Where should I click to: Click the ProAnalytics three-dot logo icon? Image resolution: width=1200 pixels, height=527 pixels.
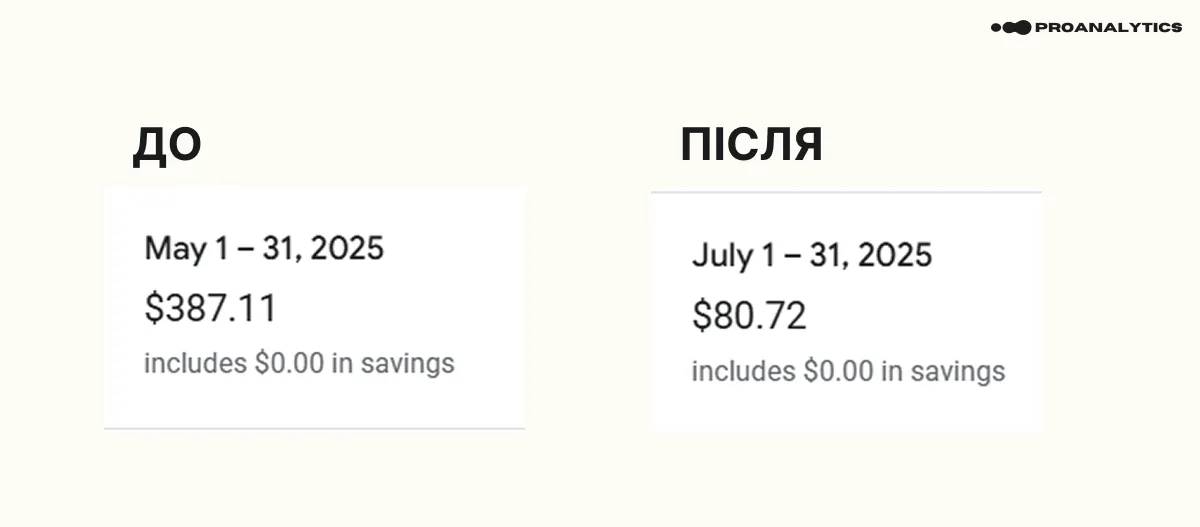1010,27
